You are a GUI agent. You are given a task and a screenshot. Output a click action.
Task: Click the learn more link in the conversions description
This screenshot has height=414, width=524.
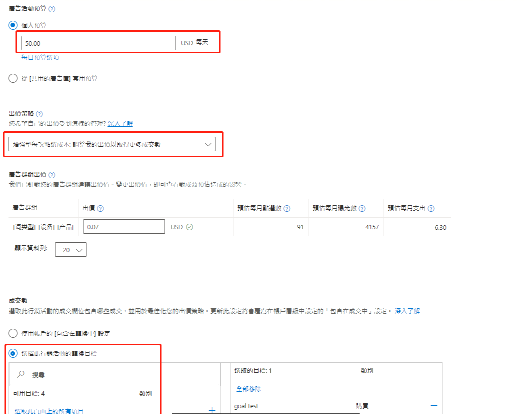click(407, 311)
